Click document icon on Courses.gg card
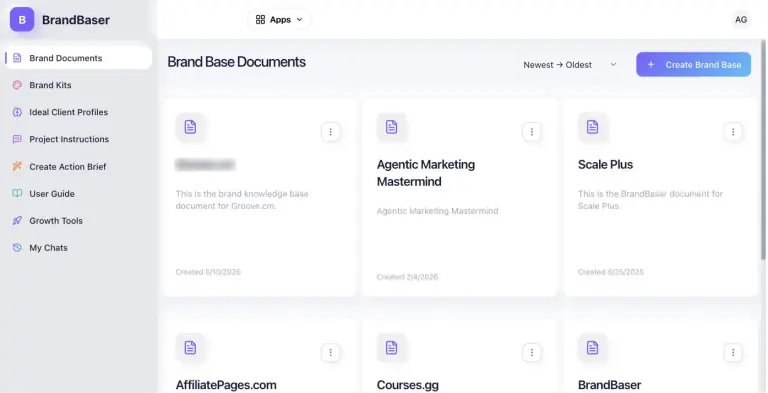This screenshot has width=768, height=393. [x=391, y=348]
